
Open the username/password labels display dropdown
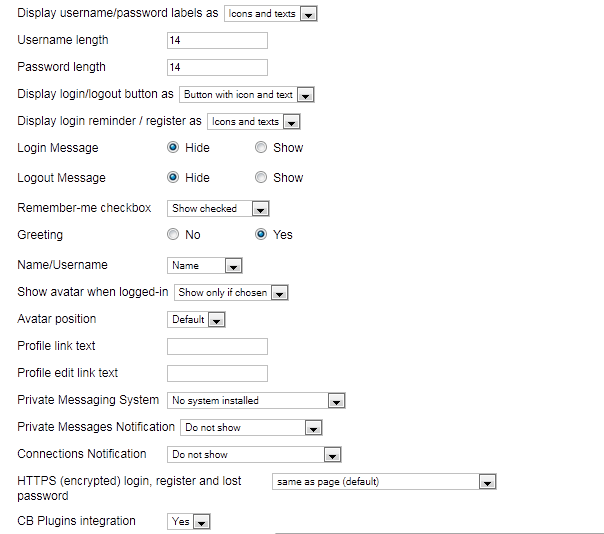click(x=271, y=14)
